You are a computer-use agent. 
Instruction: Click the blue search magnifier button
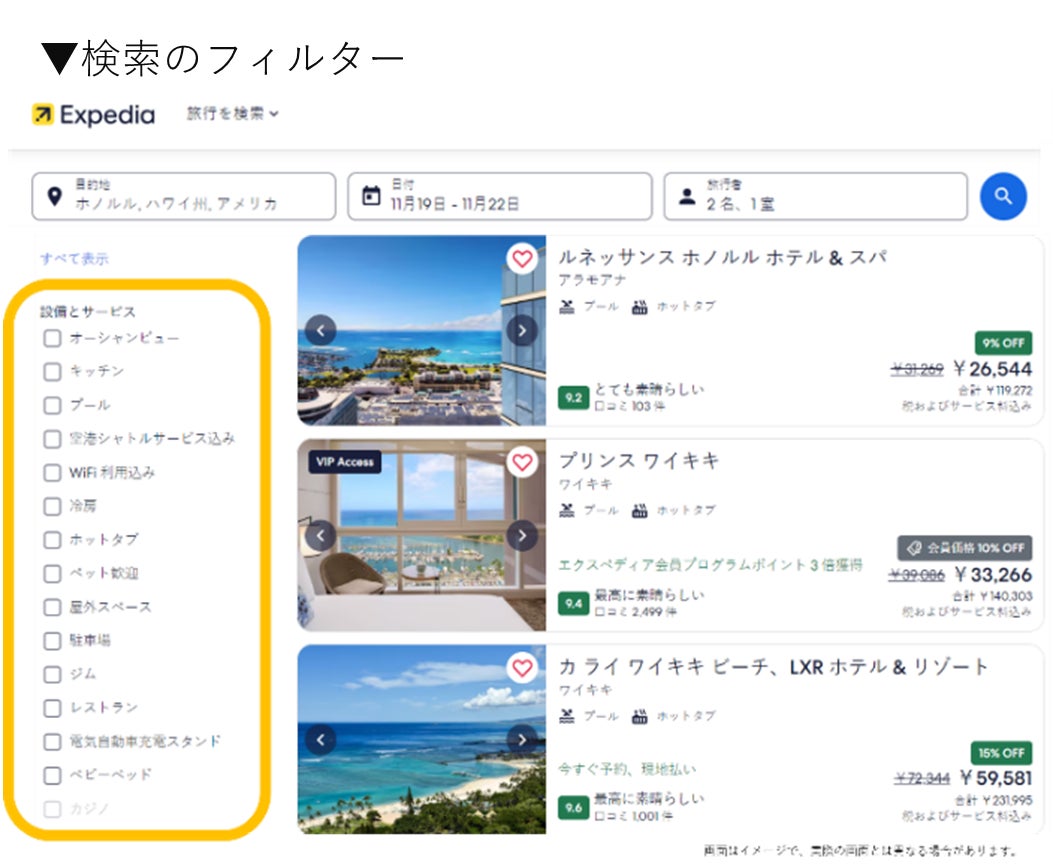1003,196
